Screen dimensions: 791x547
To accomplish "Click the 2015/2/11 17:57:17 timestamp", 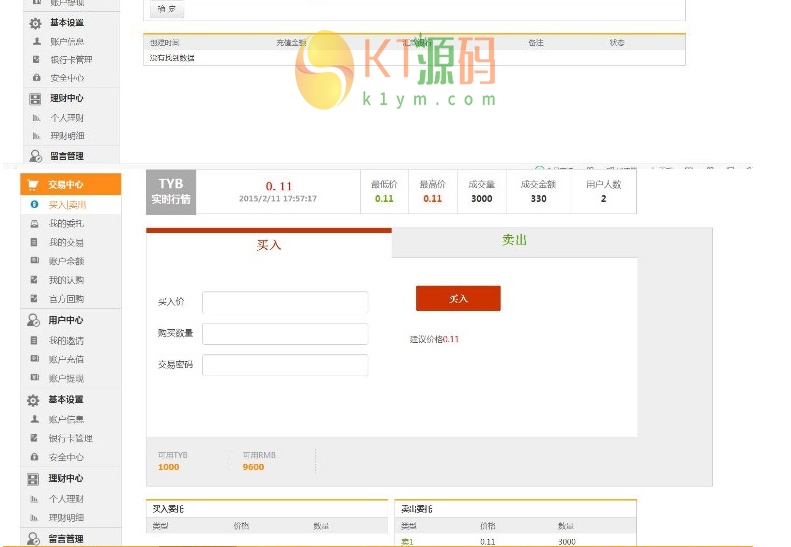I will (x=278, y=199).
